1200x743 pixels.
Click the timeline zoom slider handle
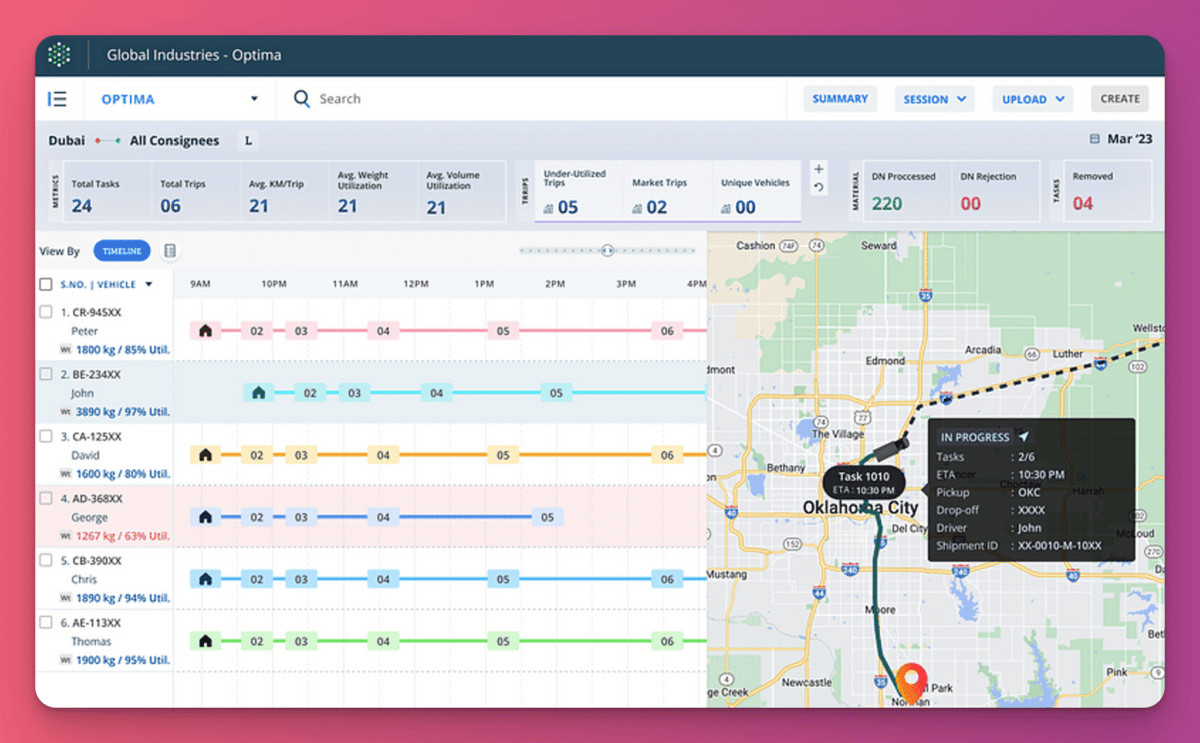(607, 251)
